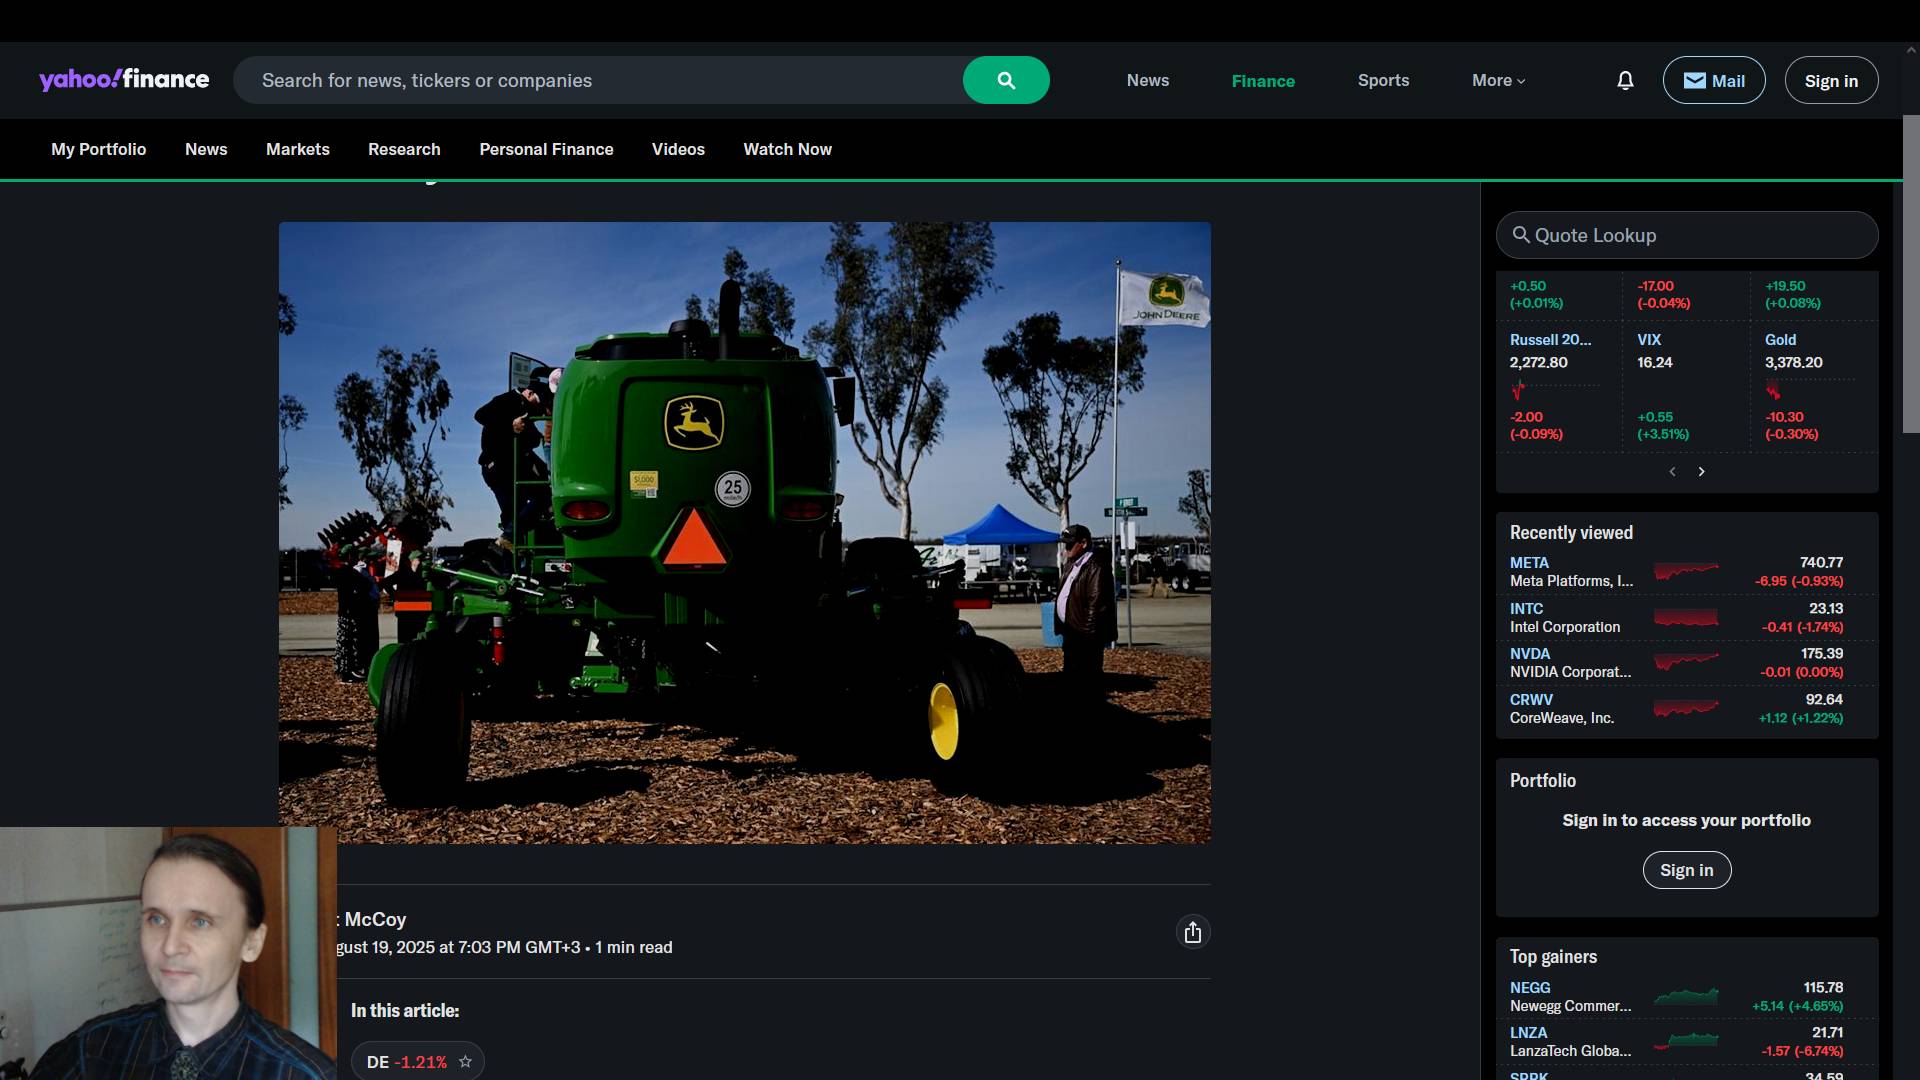The width and height of the screenshot is (1920, 1080).
Task: Click the Sign in button in Portfolio panel
Action: [1686, 870]
